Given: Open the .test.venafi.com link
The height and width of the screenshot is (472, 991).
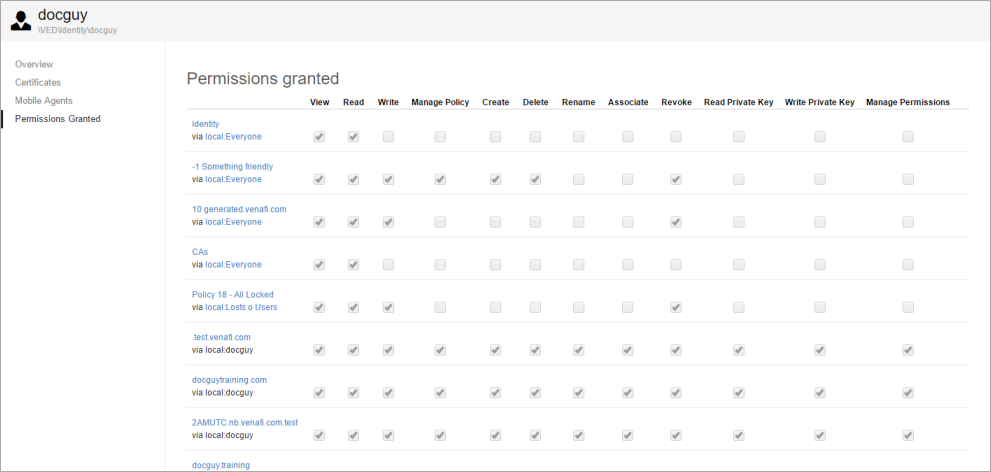Looking at the screenshot, I should [x=221, y=337].
